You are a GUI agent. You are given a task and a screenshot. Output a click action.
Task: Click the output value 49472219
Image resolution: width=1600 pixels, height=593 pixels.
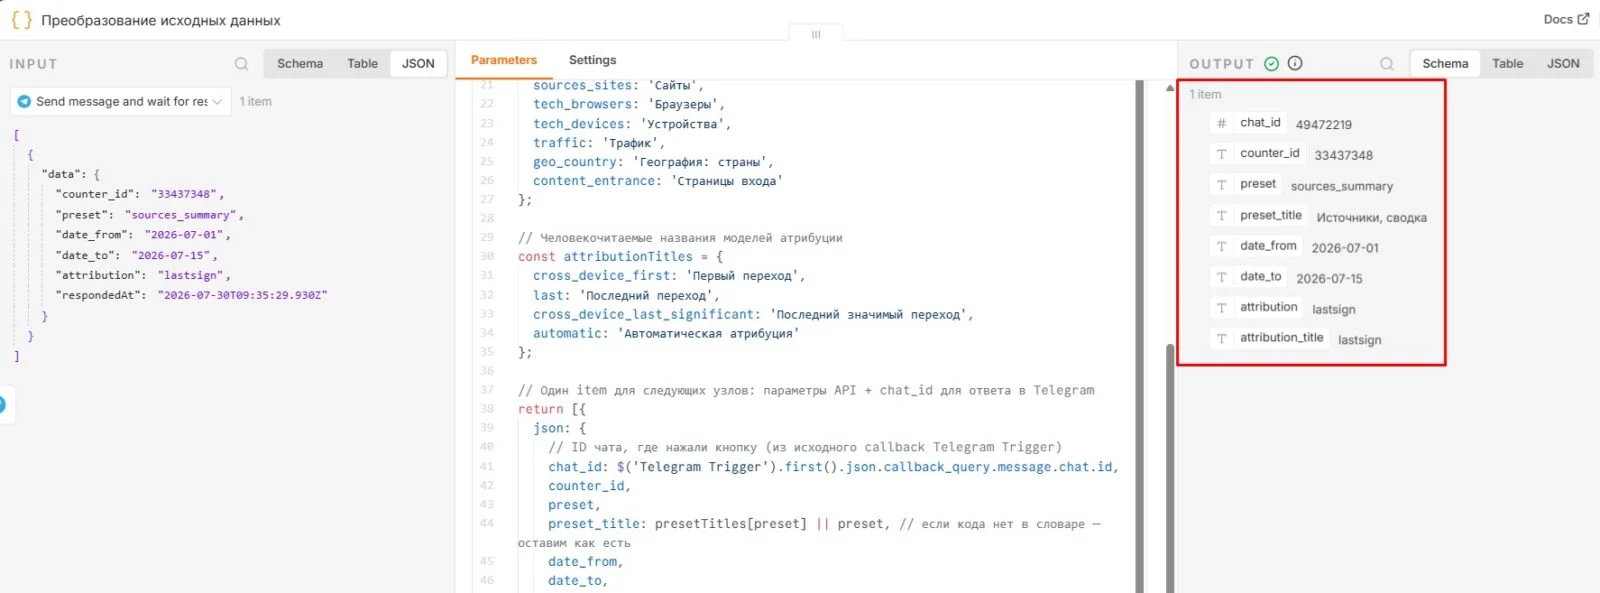coord(1323,125)
